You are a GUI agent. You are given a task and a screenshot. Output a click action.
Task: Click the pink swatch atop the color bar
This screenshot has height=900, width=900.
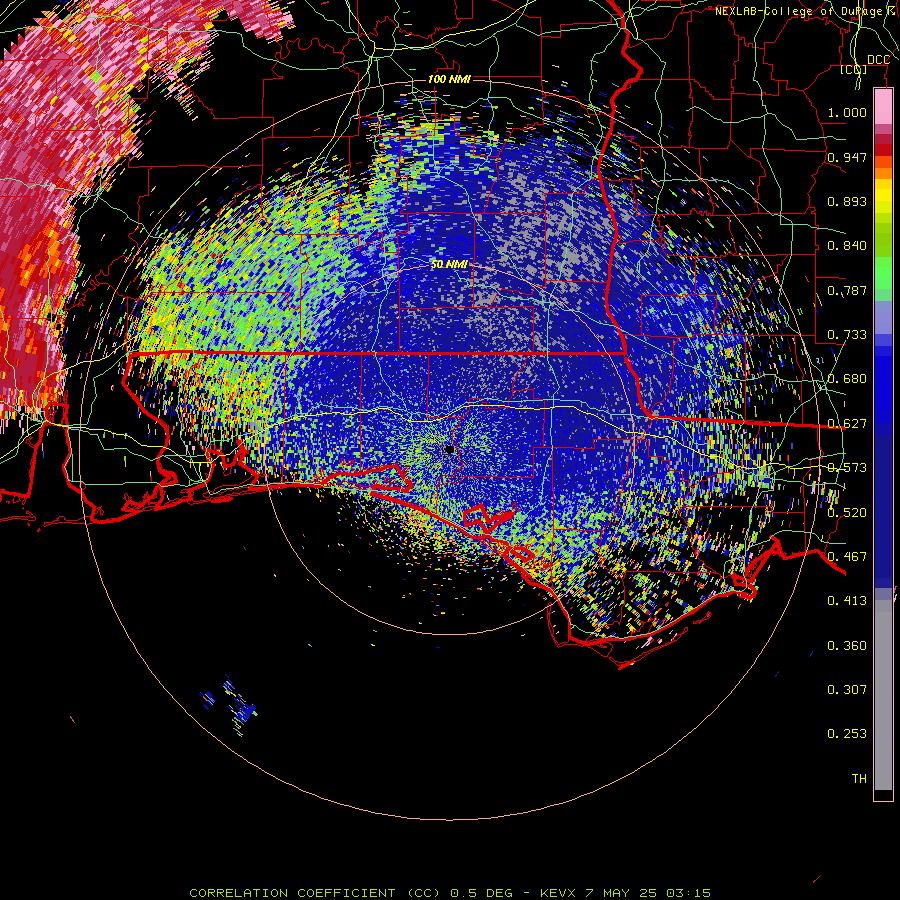(883, 107)
